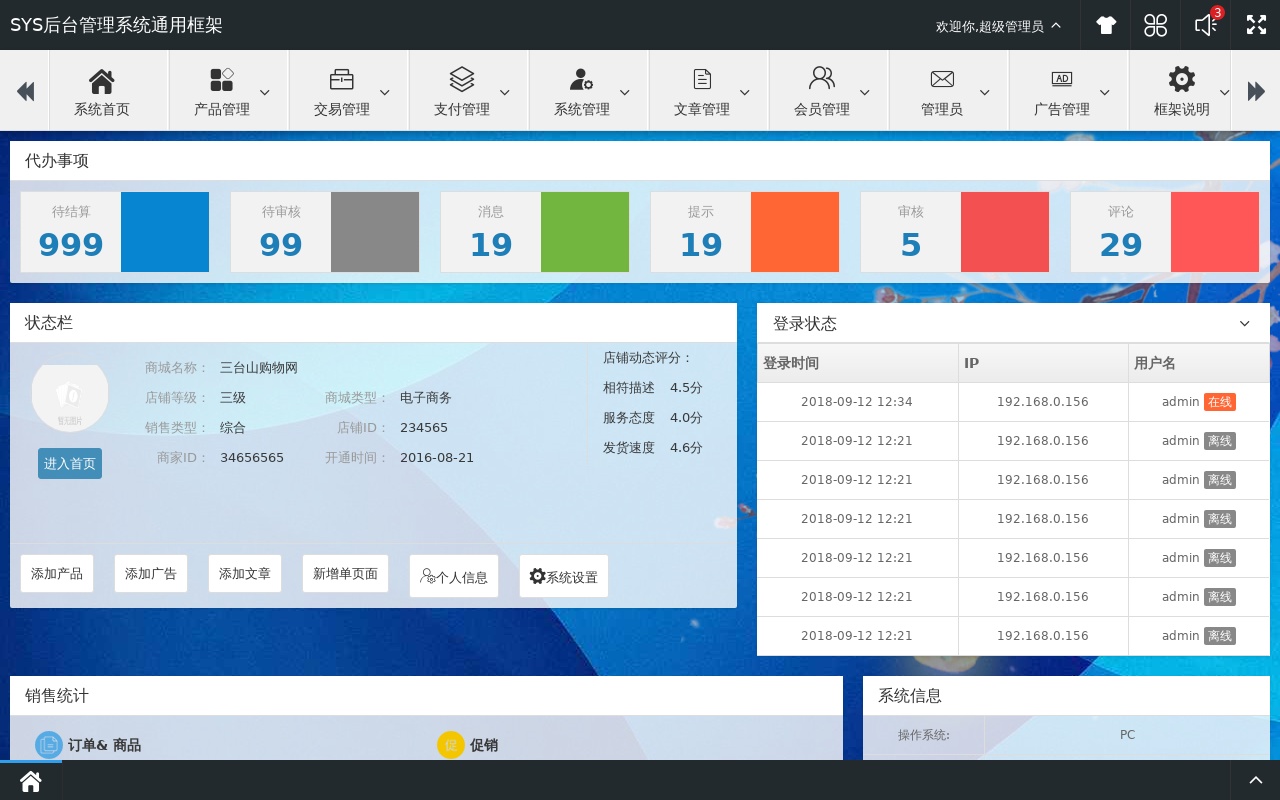Click the store logo placeholder image
The image size is (1280, 800).
point(70,398)
